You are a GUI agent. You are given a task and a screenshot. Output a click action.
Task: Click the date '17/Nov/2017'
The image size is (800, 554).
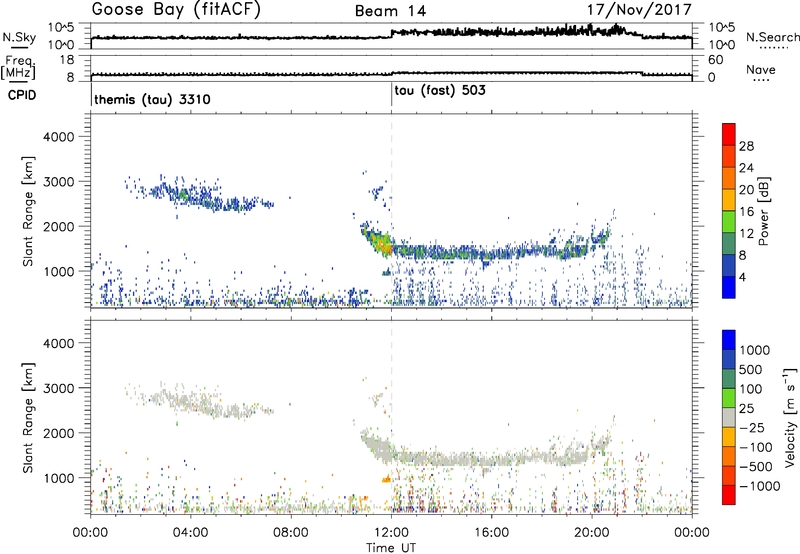click(639, 10)
